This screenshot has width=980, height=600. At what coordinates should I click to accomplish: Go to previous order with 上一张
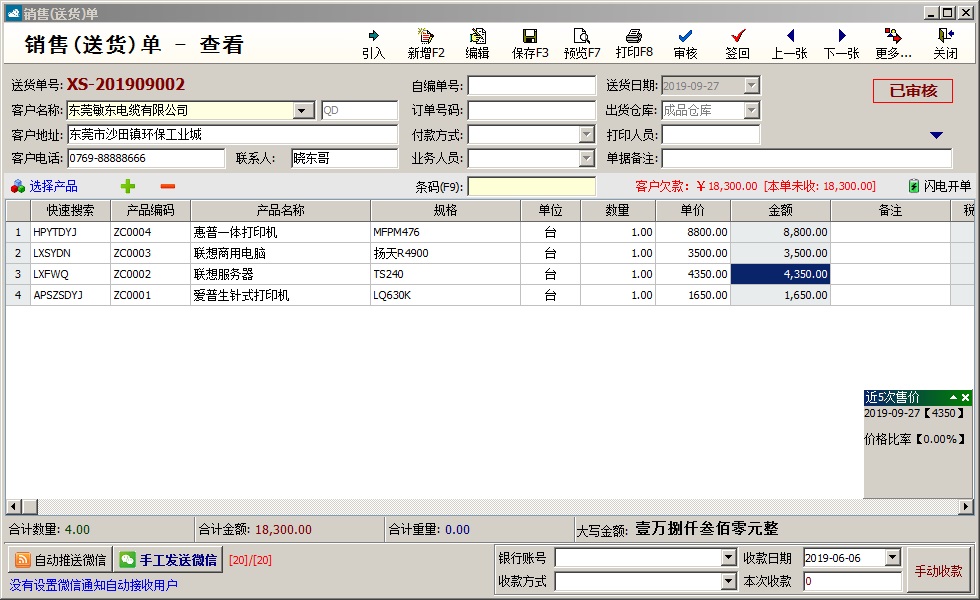[x=789, y=37]
